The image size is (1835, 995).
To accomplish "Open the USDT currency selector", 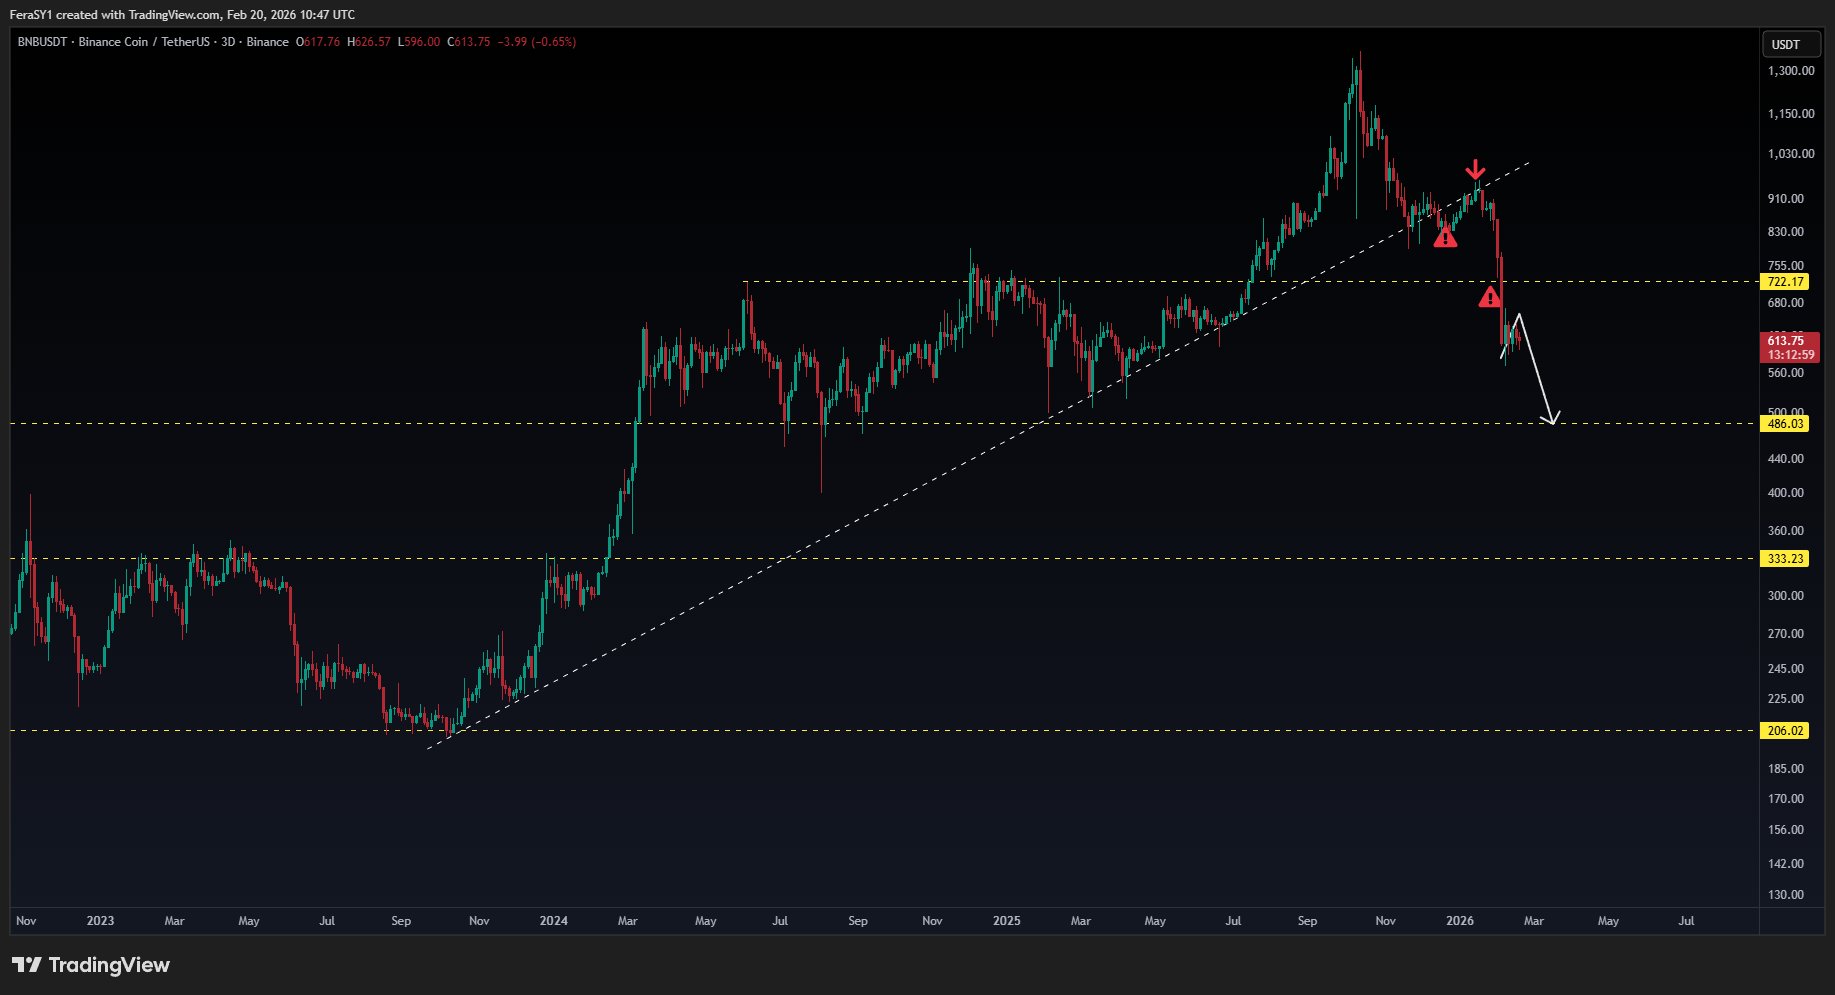I will [1790, 44].
